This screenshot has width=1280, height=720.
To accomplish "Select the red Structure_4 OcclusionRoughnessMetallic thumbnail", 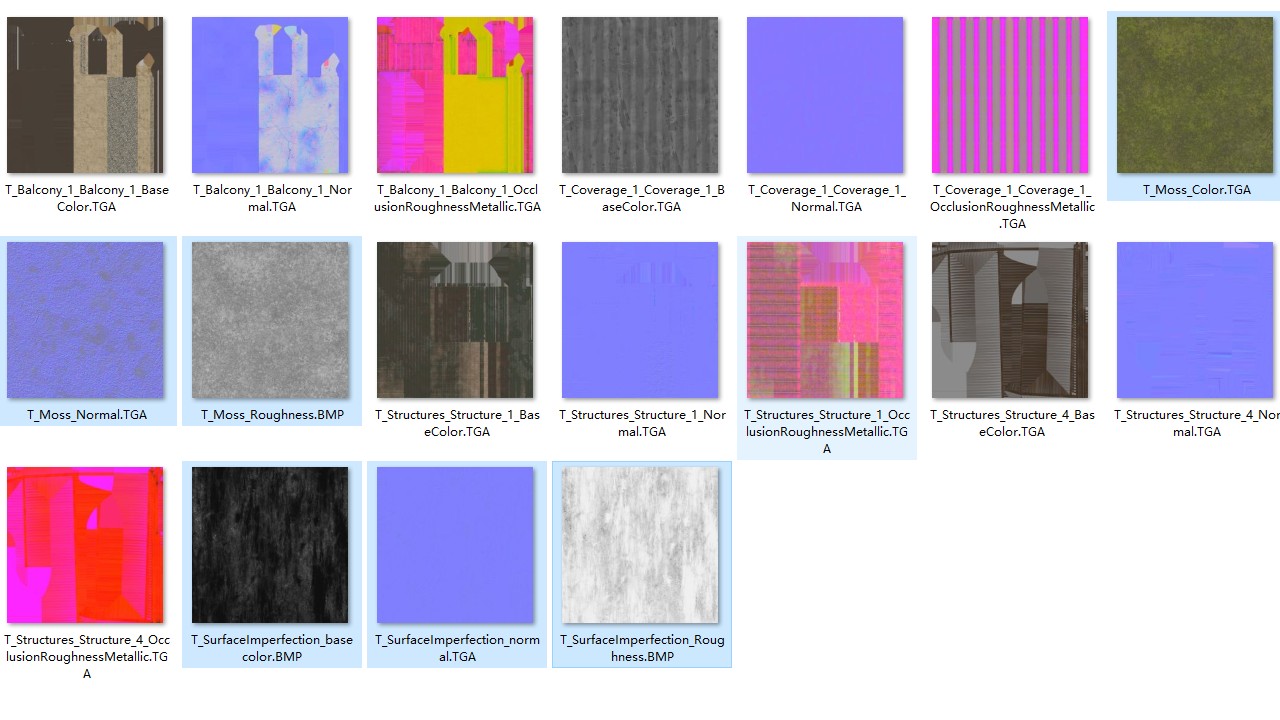I will coord(85,545).
